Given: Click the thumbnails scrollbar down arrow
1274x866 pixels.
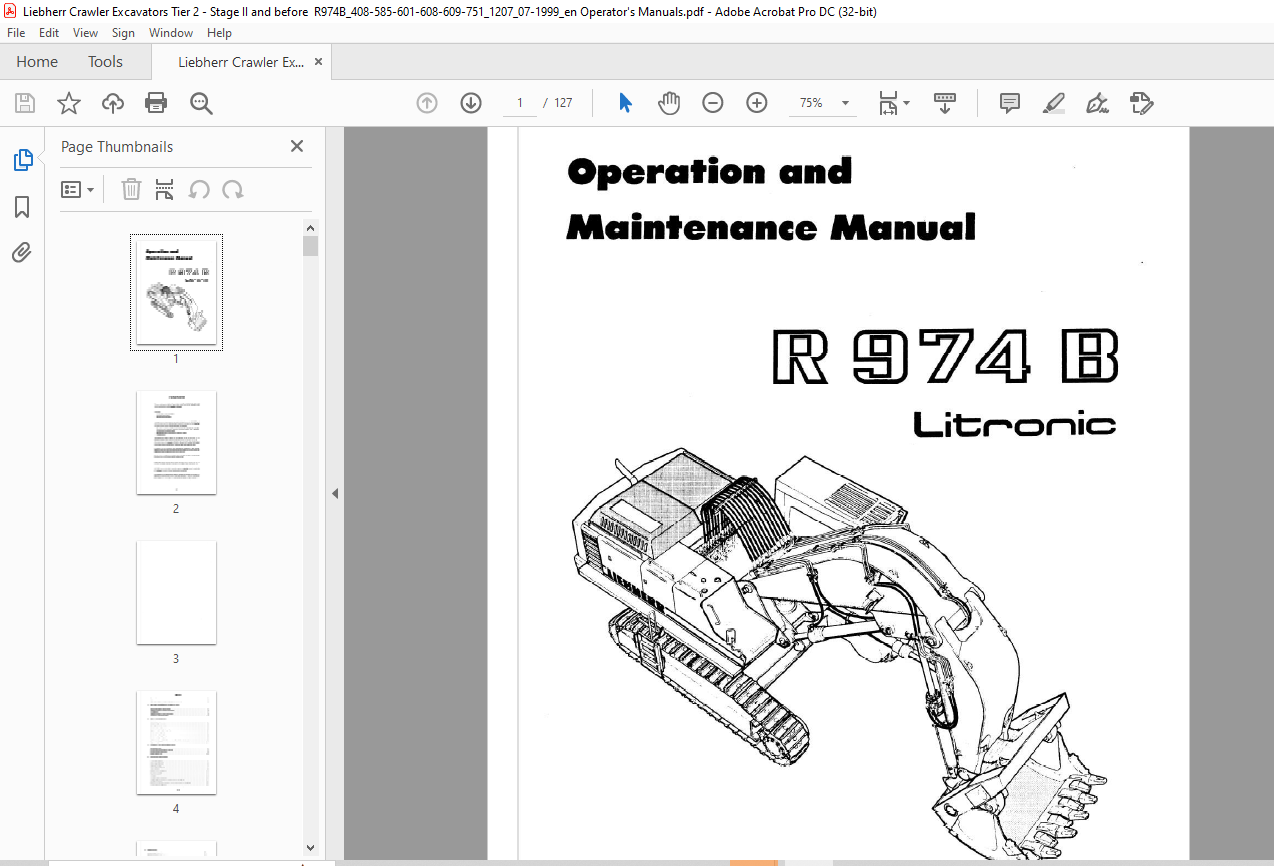Looking at the screenshot, I should pos(310,847).
